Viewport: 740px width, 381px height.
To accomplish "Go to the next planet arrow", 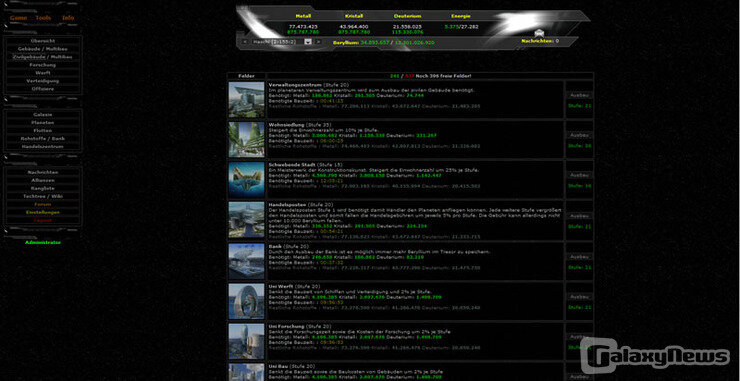I will [x=319, y=42].
